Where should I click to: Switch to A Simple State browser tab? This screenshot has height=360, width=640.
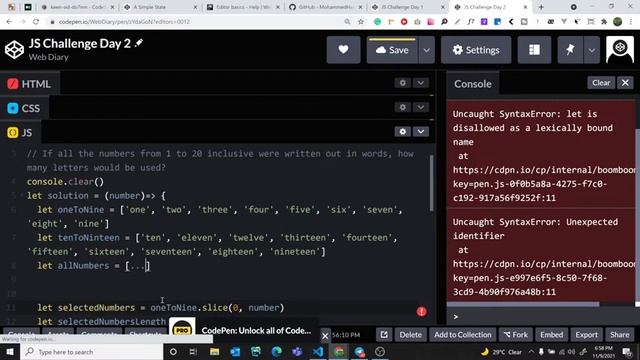pos(161,7)
